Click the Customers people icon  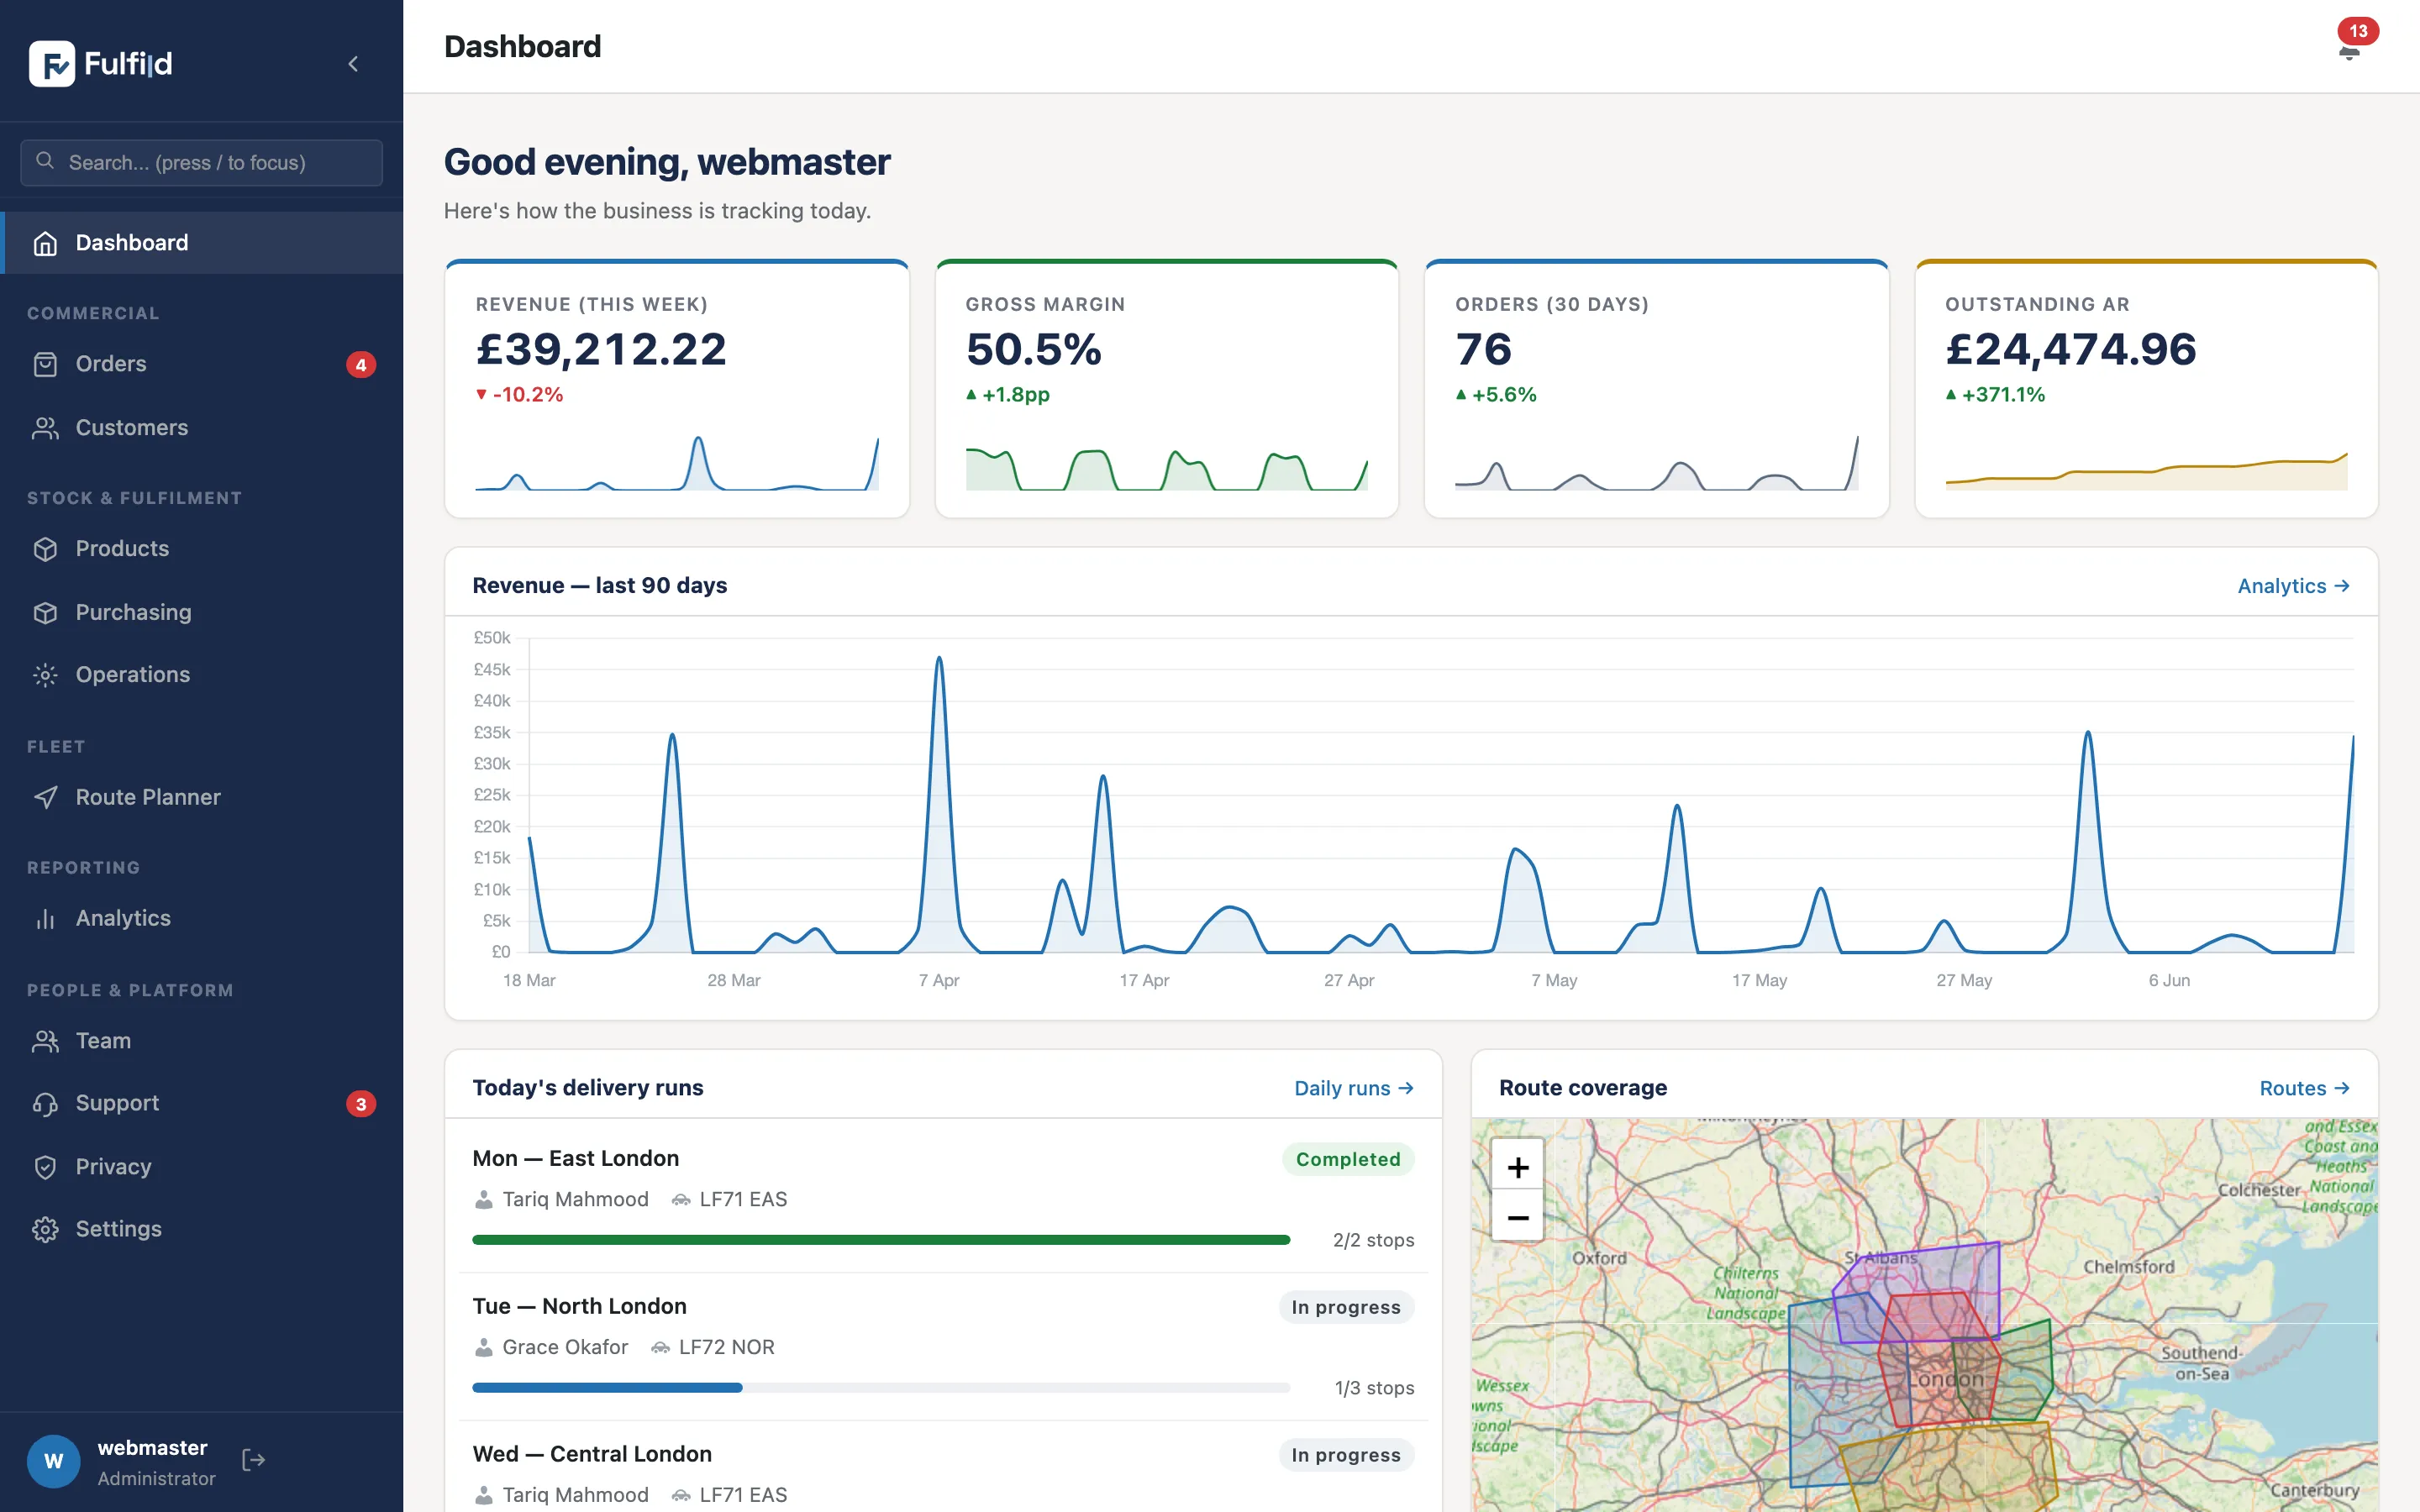point(45,428)
